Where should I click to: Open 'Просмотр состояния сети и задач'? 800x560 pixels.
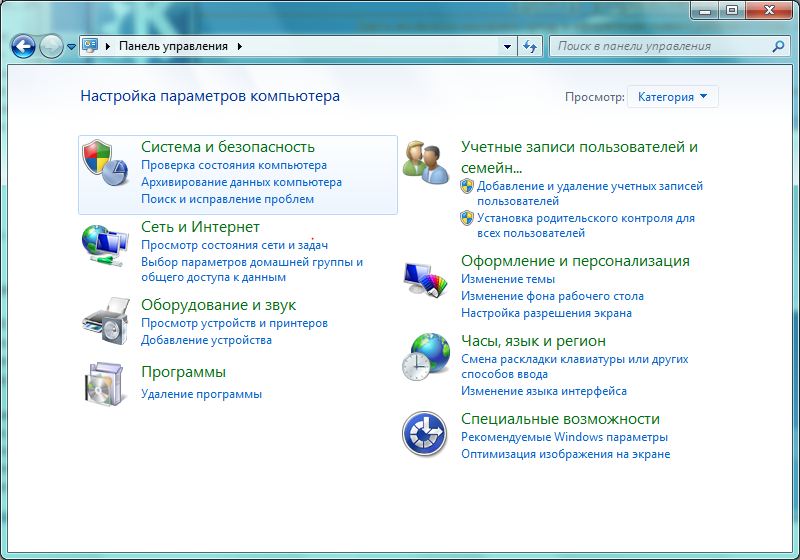click(234, 245)
